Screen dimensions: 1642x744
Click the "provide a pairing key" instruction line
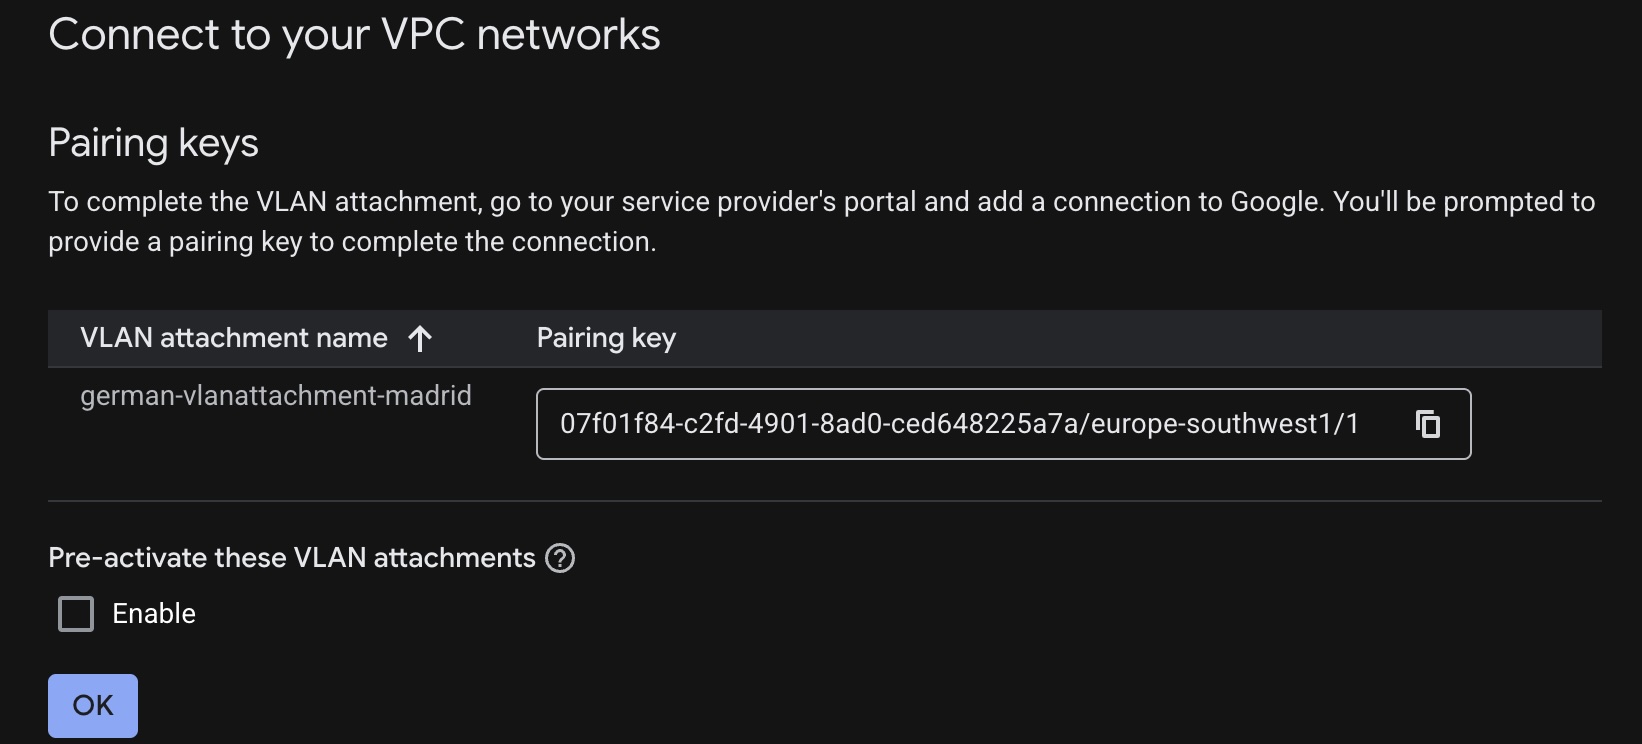(x=352, y=242)
